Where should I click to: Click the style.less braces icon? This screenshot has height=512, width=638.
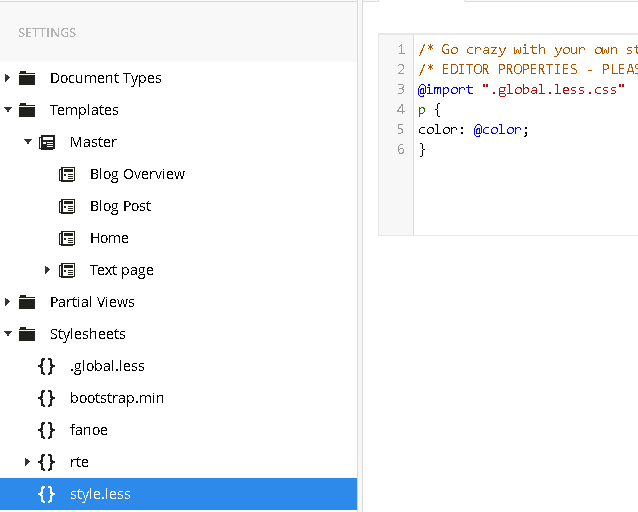pyautogui.click(x=46, y=494)
